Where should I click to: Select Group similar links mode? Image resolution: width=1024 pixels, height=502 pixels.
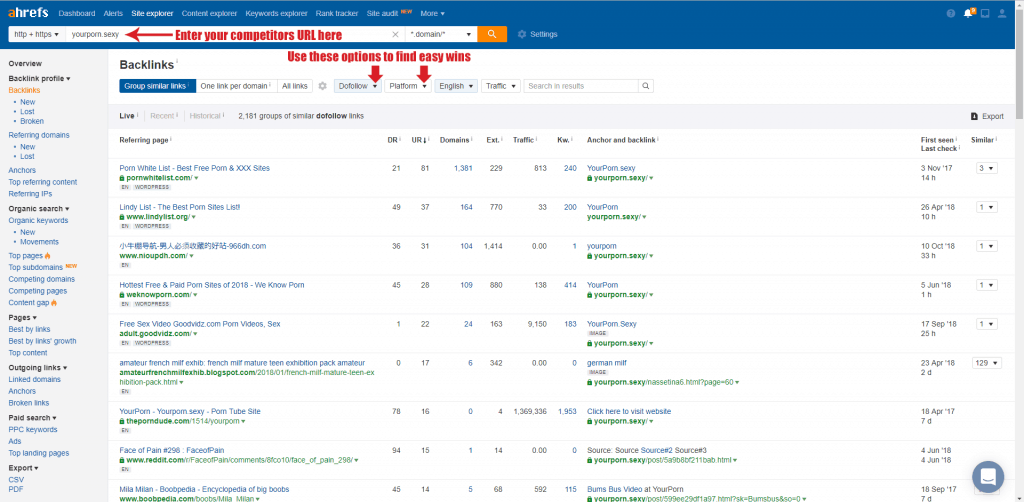pyautogui.click(x=157, y=86)
